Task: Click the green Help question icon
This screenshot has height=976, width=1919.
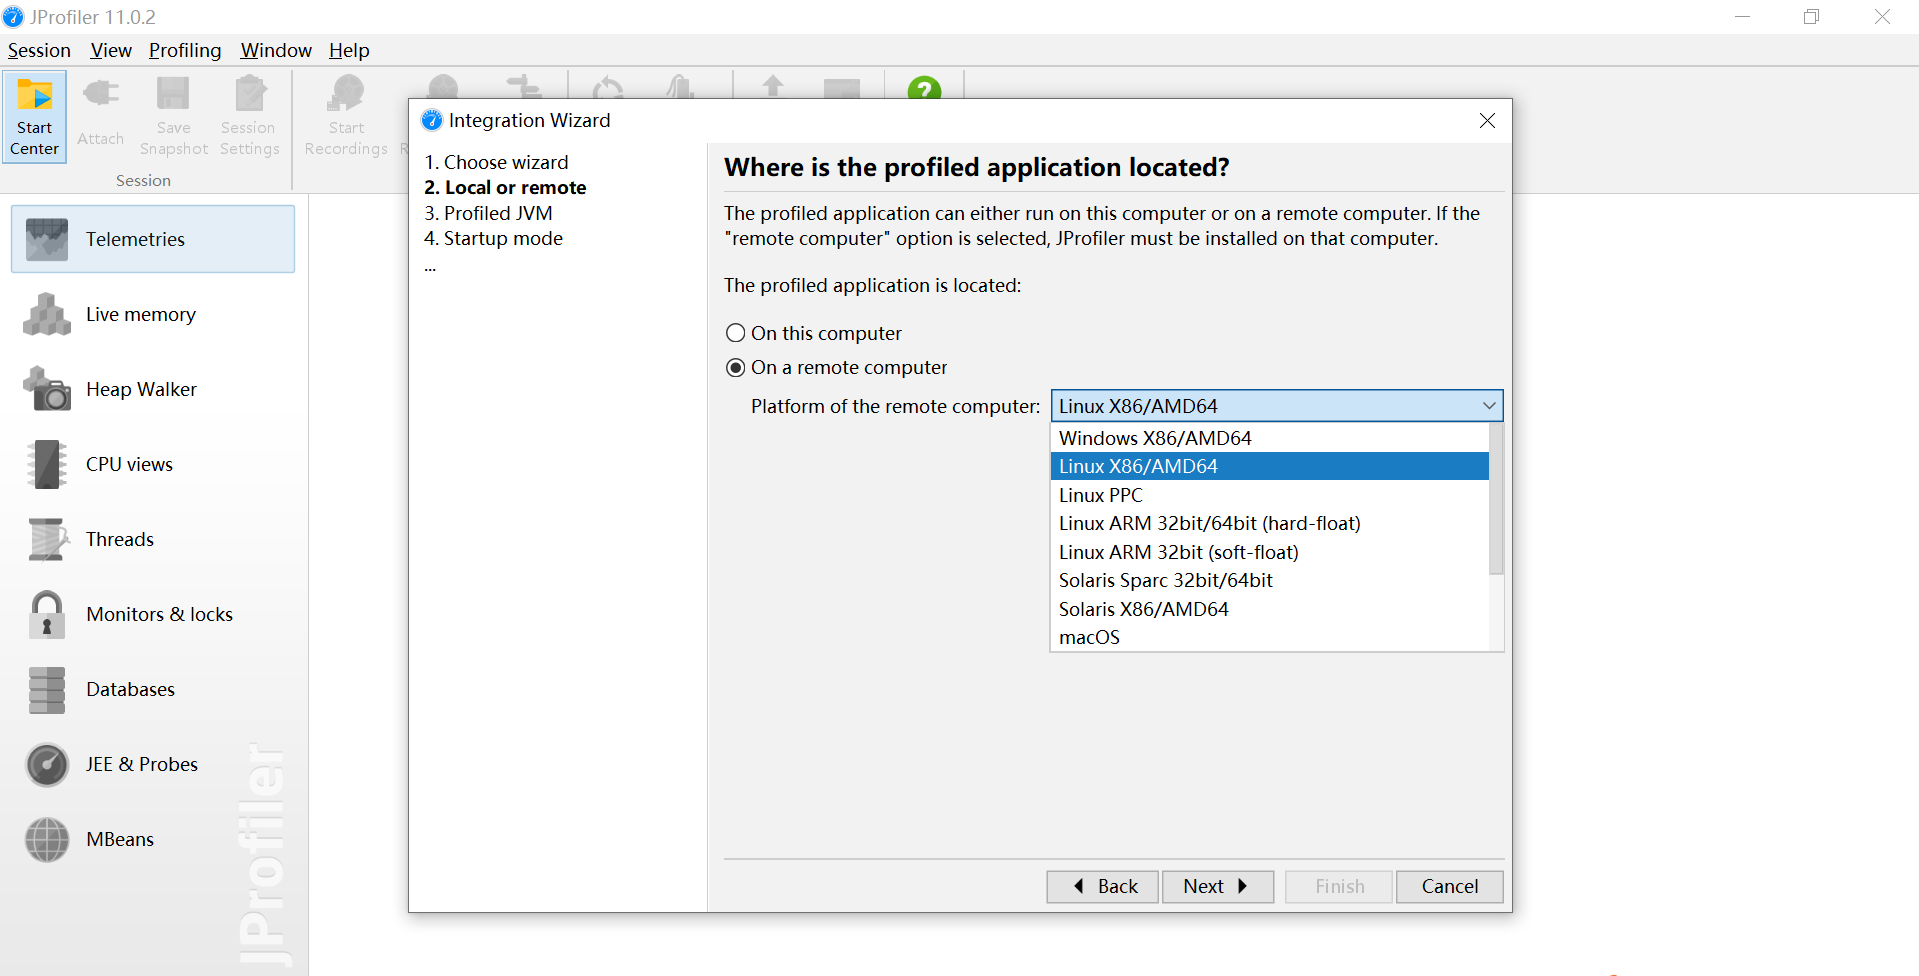Action: 924,89
